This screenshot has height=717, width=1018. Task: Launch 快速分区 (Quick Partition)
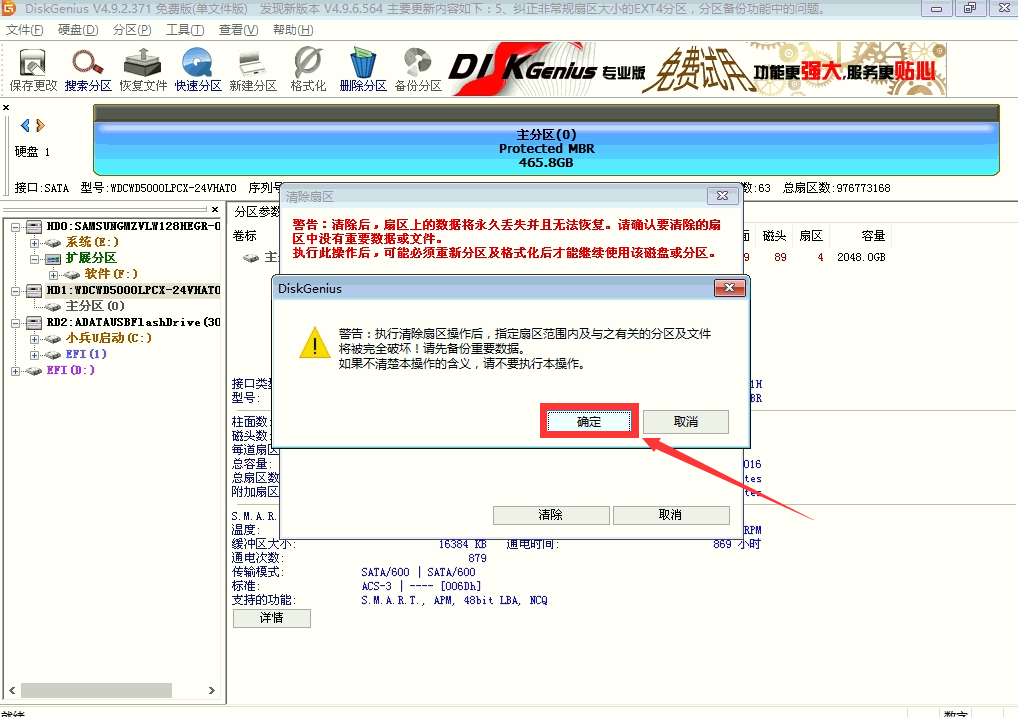coord(197,67)
